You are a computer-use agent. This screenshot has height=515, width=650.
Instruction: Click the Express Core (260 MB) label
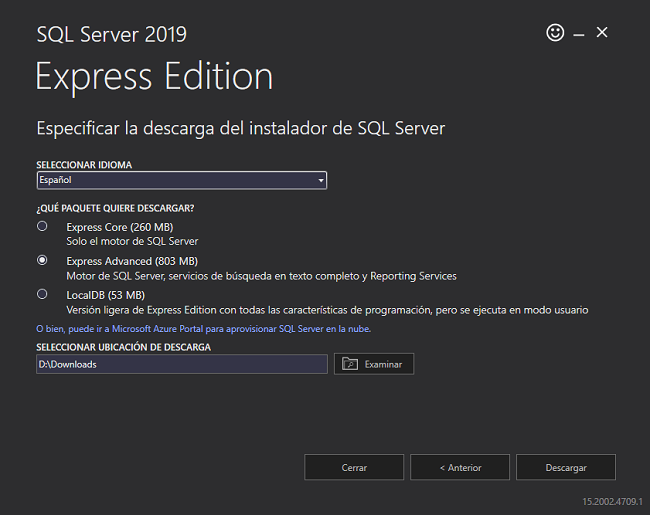120,227
